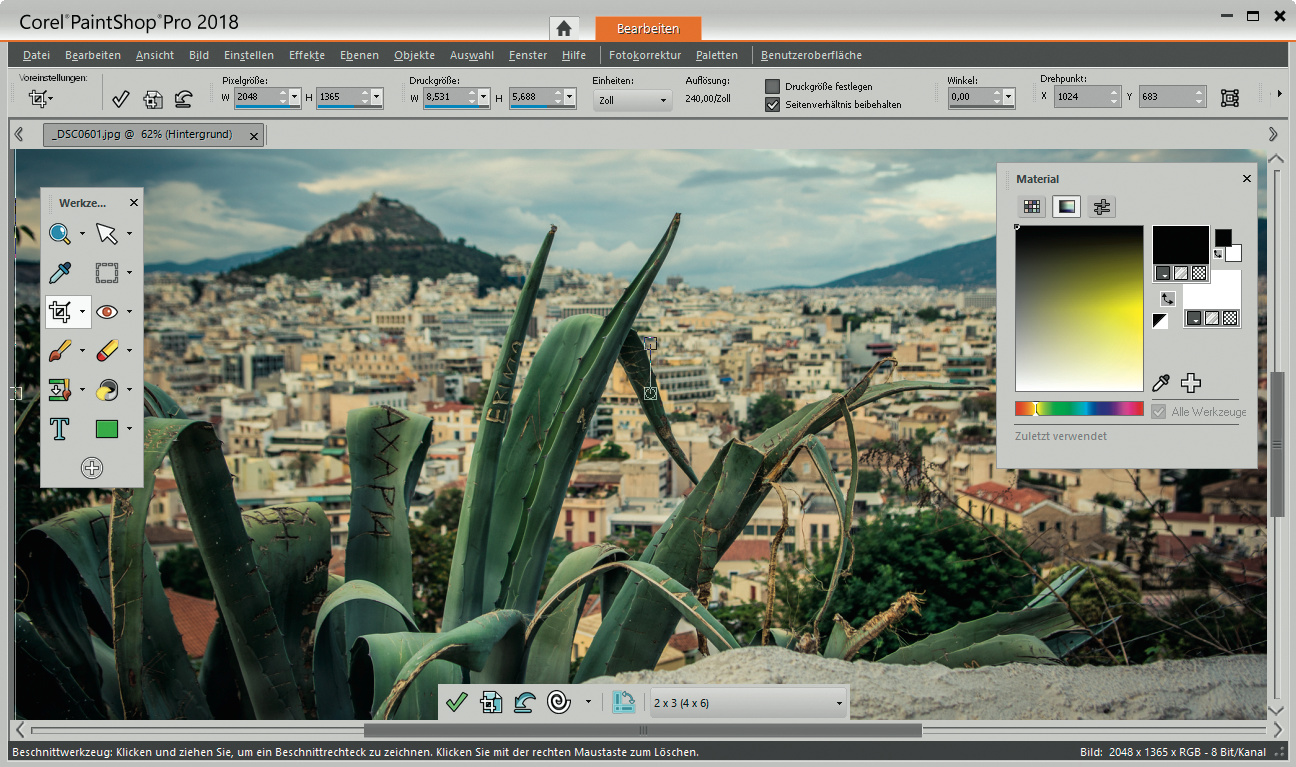Select the Dropper eyedropper tool in Werkzeuge
The width and height of the screenshot is (1296, 767).
[60, 273]
